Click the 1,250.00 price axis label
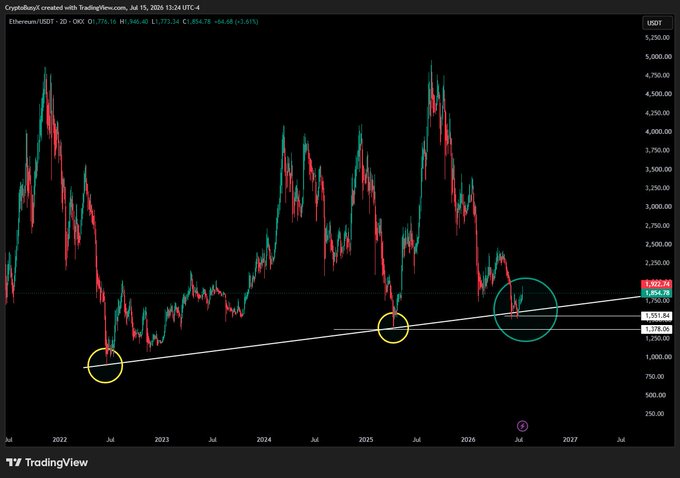Screen dimensions: 680x478 coord(657,338)
